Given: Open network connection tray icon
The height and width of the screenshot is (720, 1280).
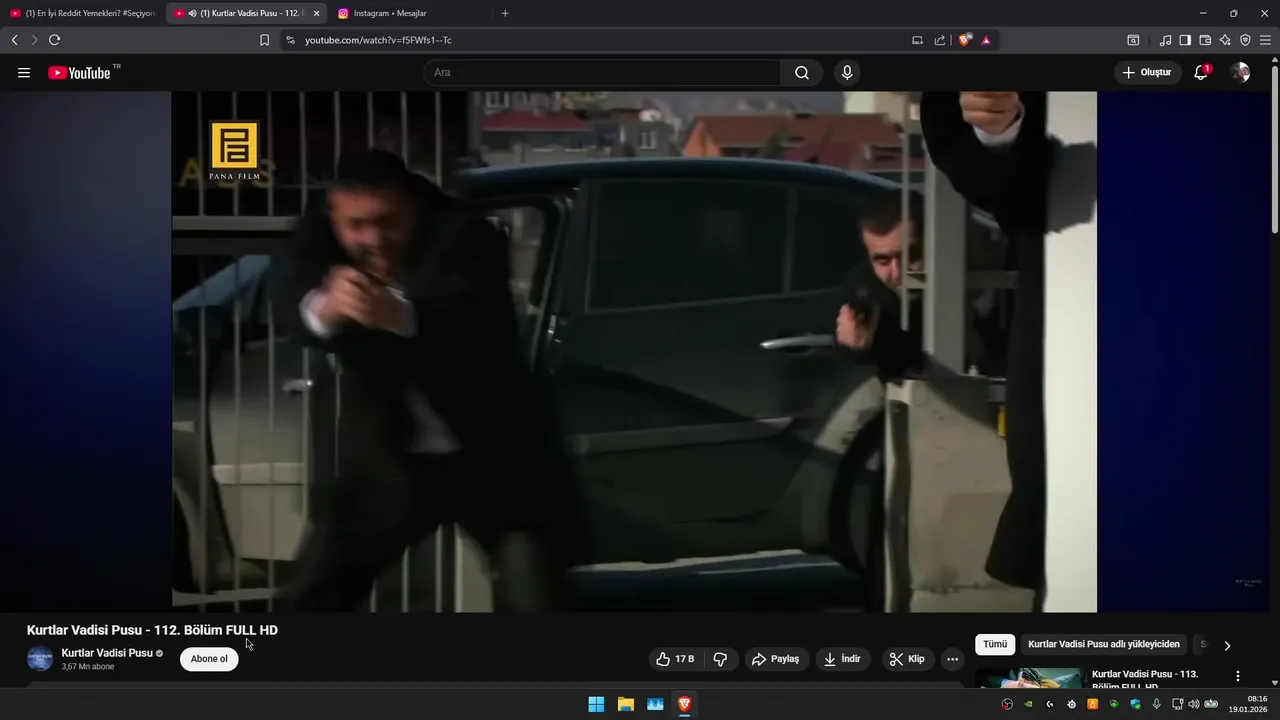Looking at the screenshot, I should [1177, 704].
